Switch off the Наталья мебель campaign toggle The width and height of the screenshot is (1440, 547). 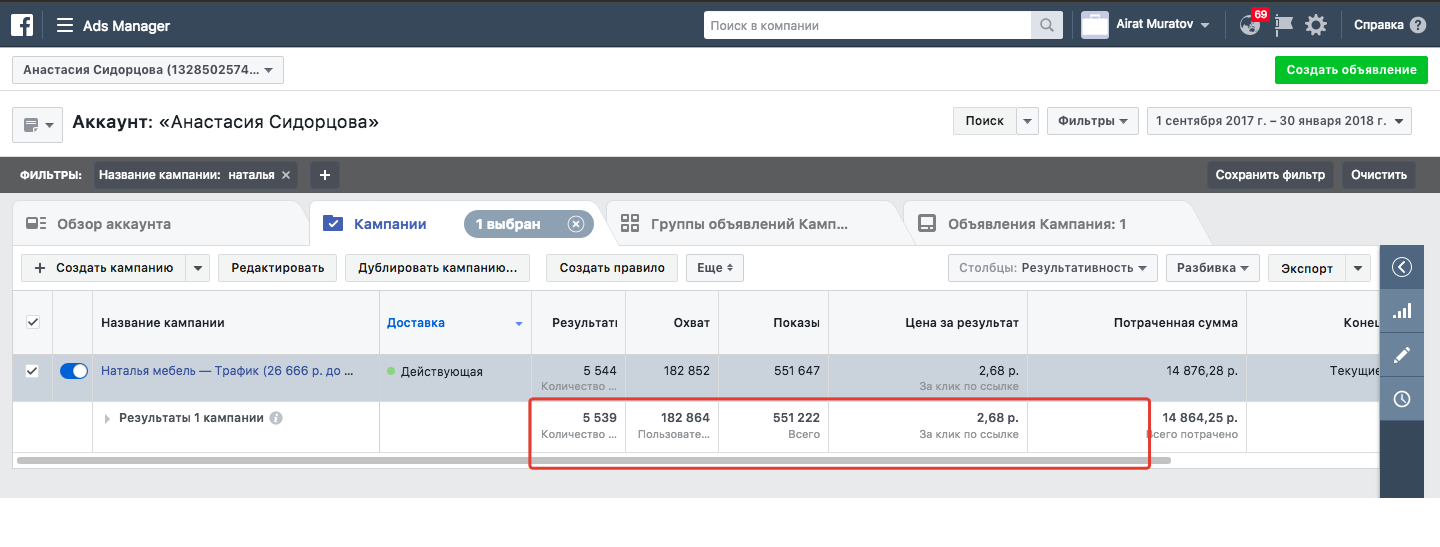tap(74, 371)
